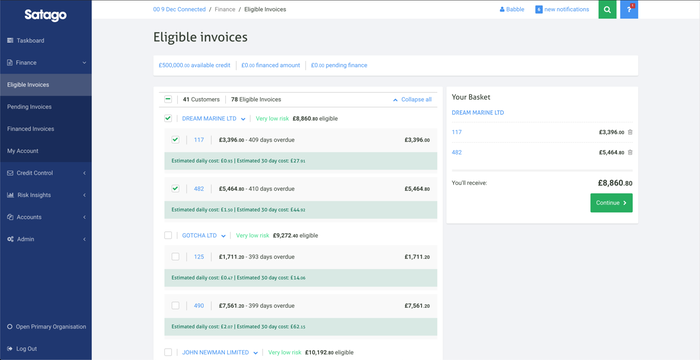Open invoice 125 link

(x=199, y=257)
